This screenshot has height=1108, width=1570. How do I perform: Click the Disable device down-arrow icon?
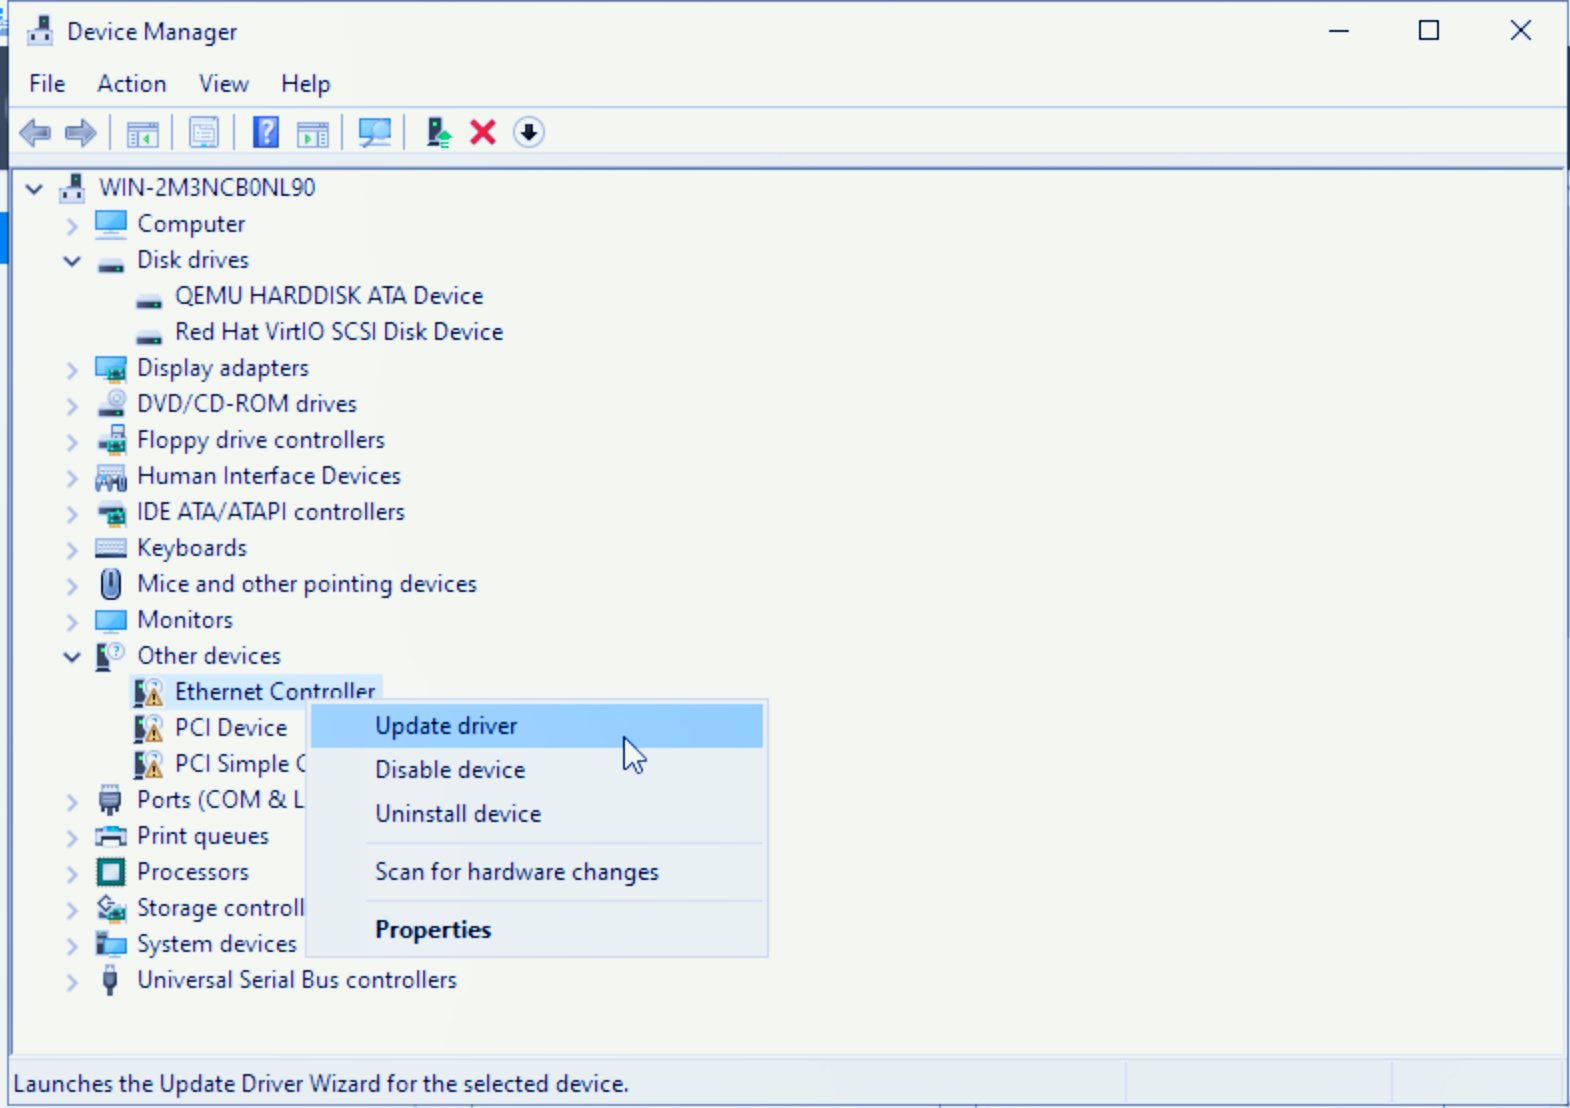pyautogui.click(x=528, y=132)
